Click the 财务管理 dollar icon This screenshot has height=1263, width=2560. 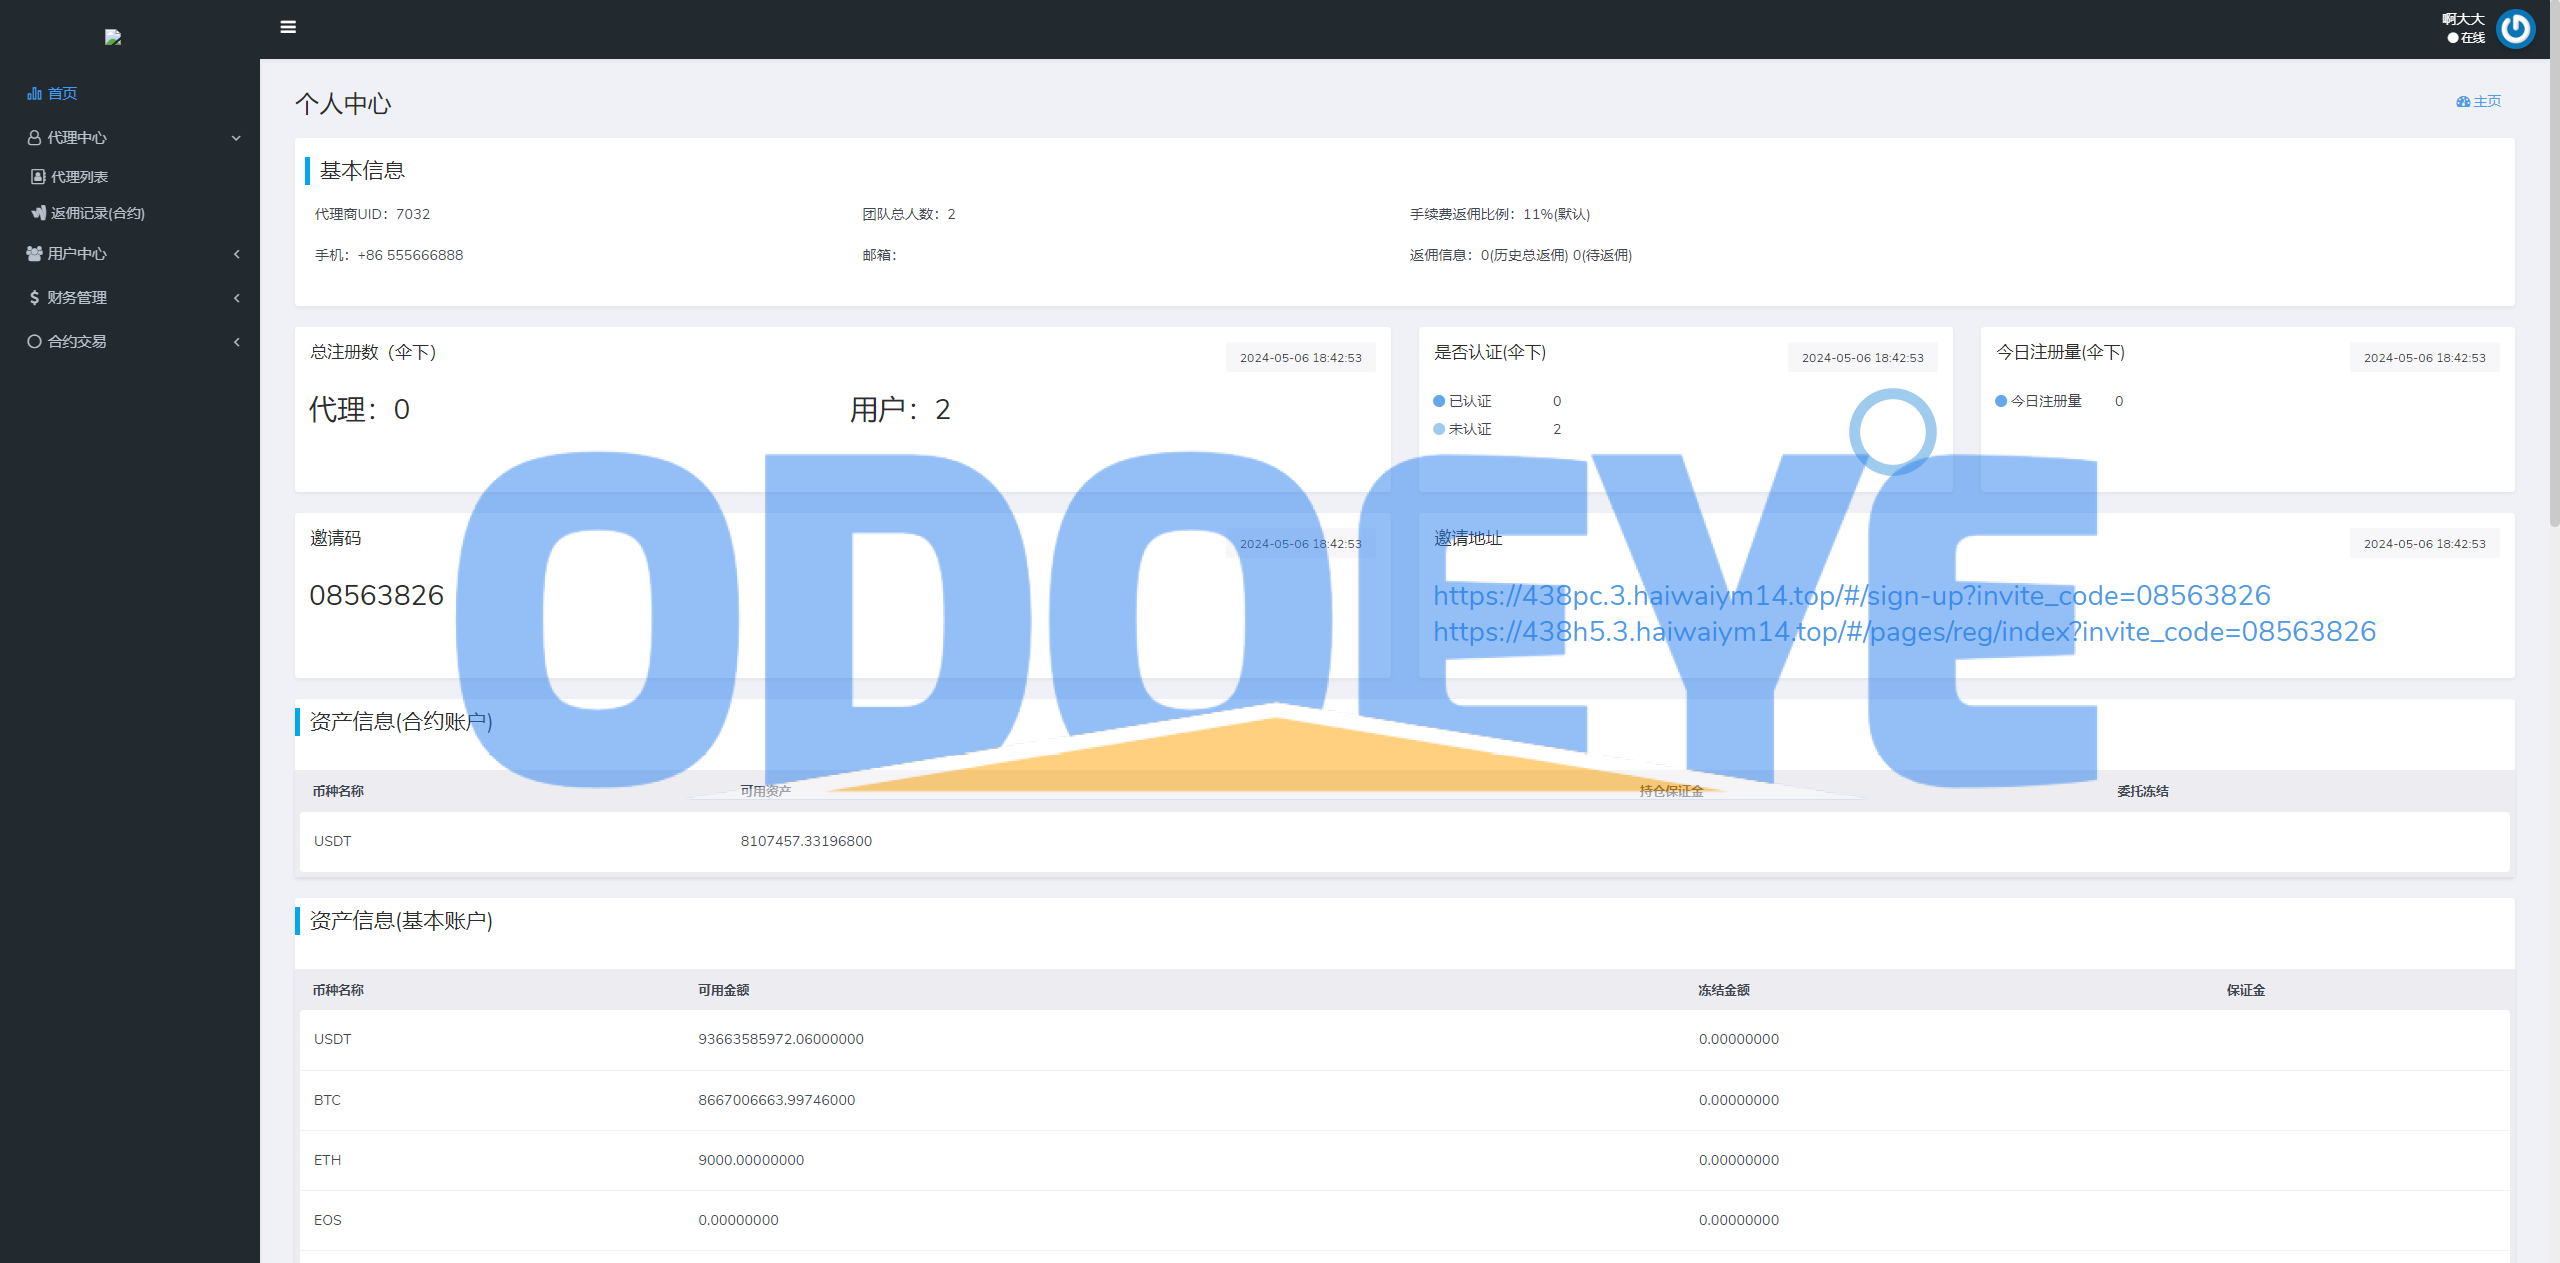[34, 298]
